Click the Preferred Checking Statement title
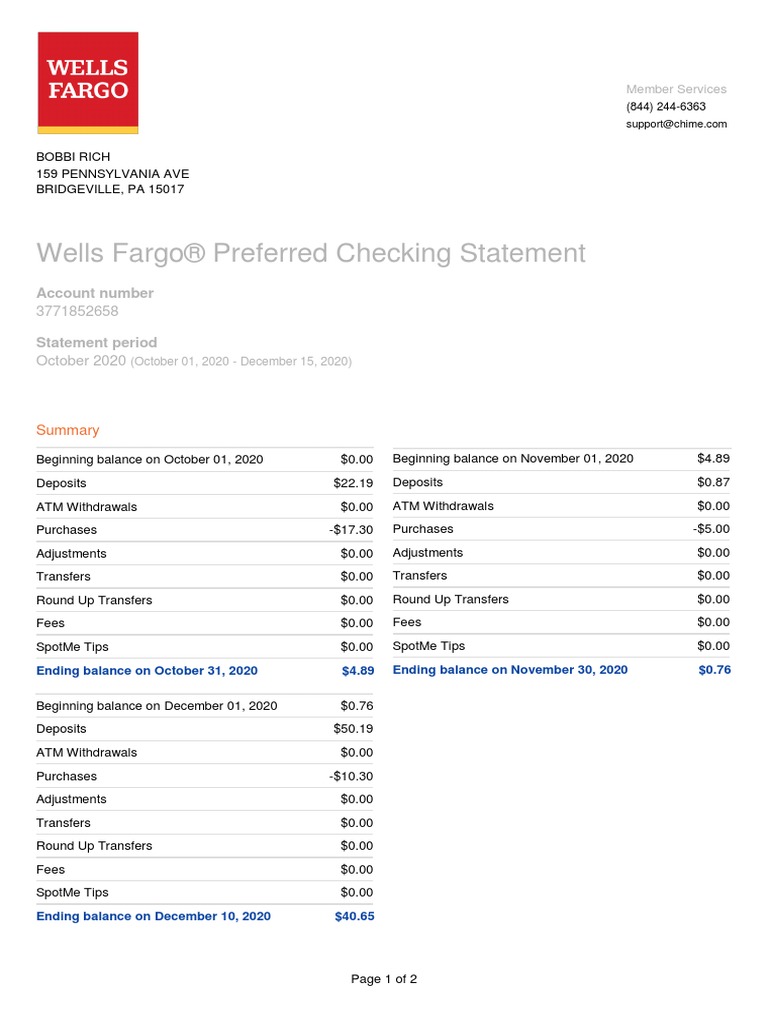 (x=311, y=253)
